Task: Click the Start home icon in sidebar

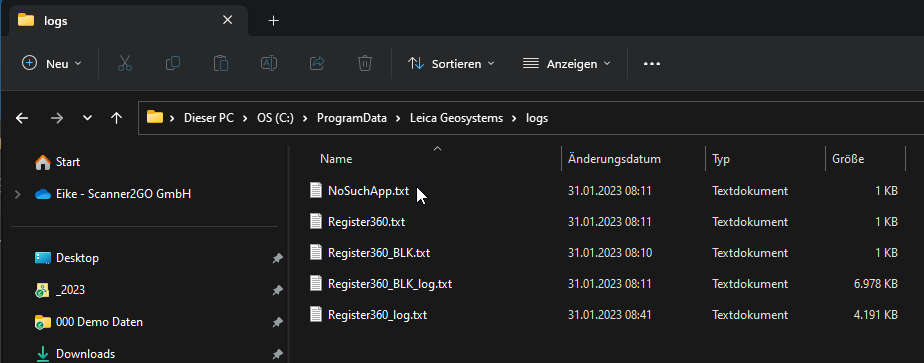Action: 42,162
